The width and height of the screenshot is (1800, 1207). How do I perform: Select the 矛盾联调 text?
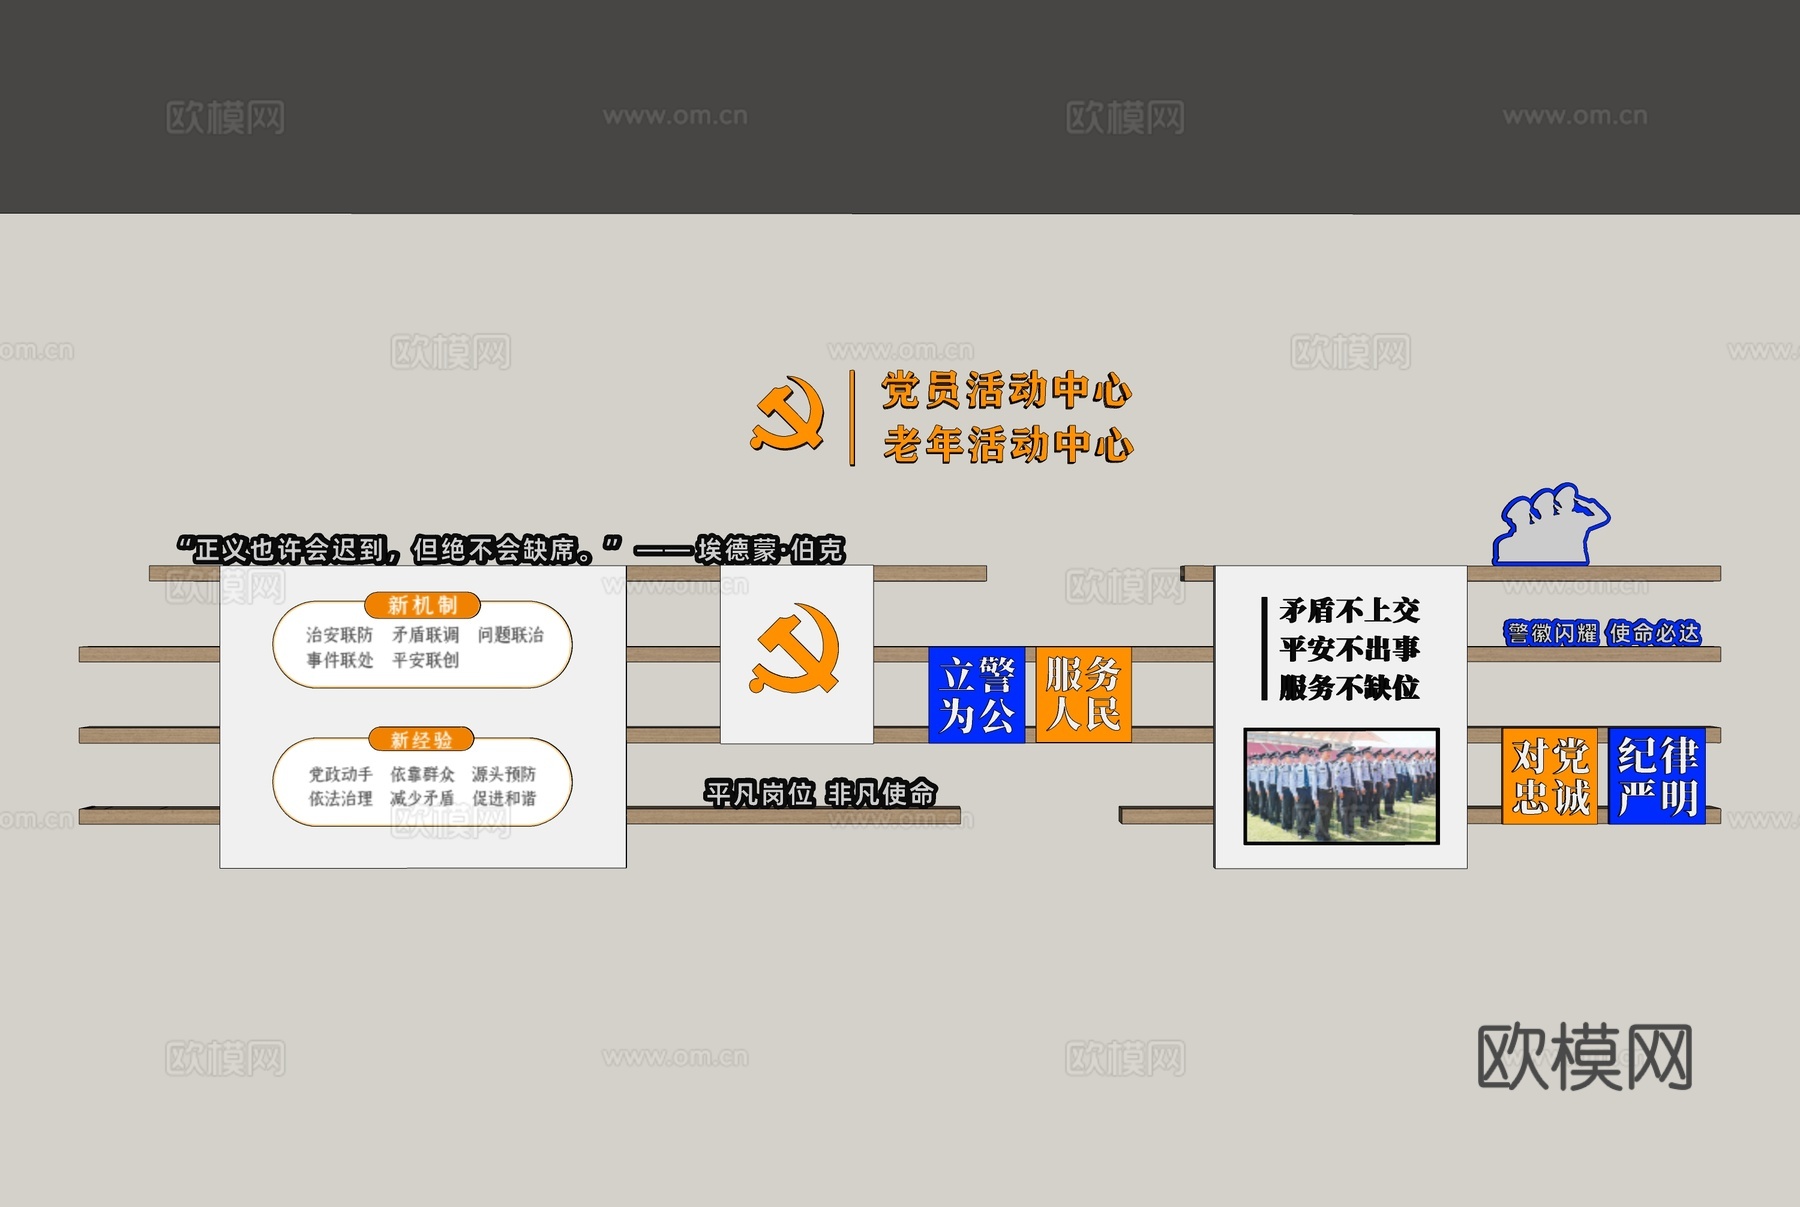425,635
